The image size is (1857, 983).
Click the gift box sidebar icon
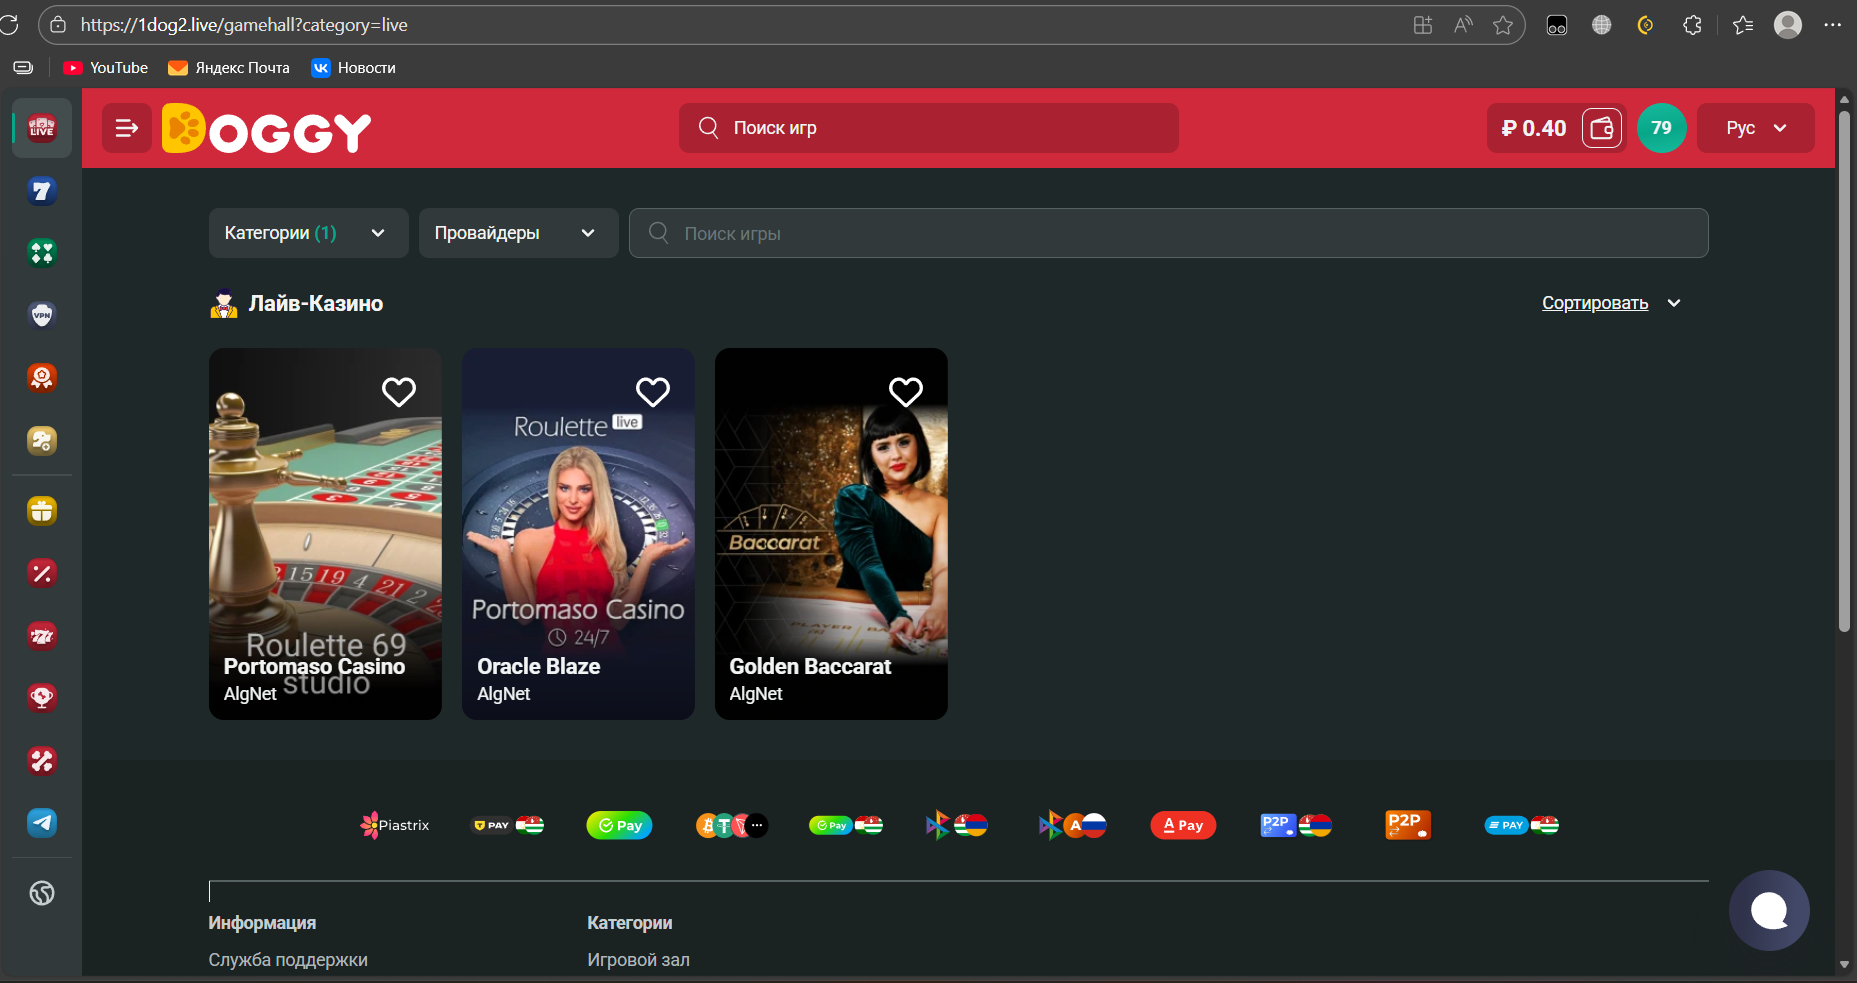tap(42, 511)
